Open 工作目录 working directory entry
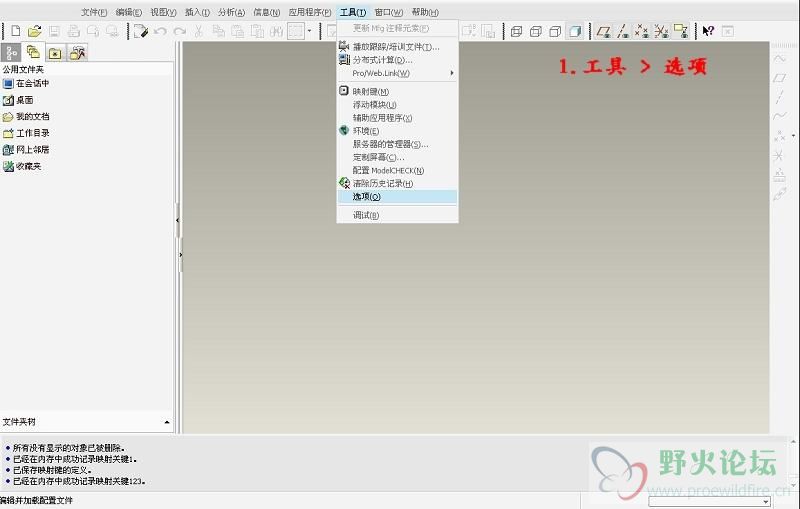 pyautogui.click(x=26, y=133)
